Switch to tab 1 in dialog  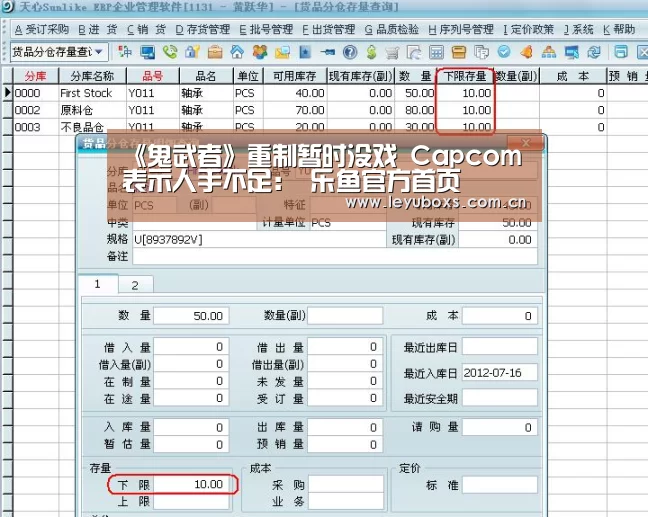[x=98, y=284]
